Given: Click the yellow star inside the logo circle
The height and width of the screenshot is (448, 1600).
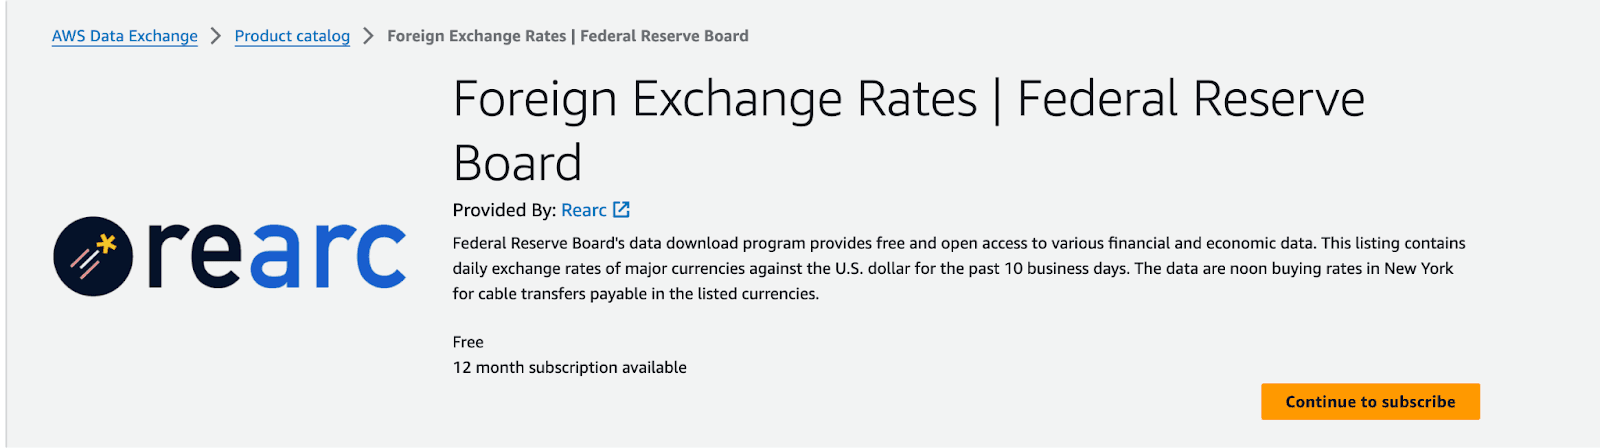Looking at the screenshot, I should tap(107, 243).
